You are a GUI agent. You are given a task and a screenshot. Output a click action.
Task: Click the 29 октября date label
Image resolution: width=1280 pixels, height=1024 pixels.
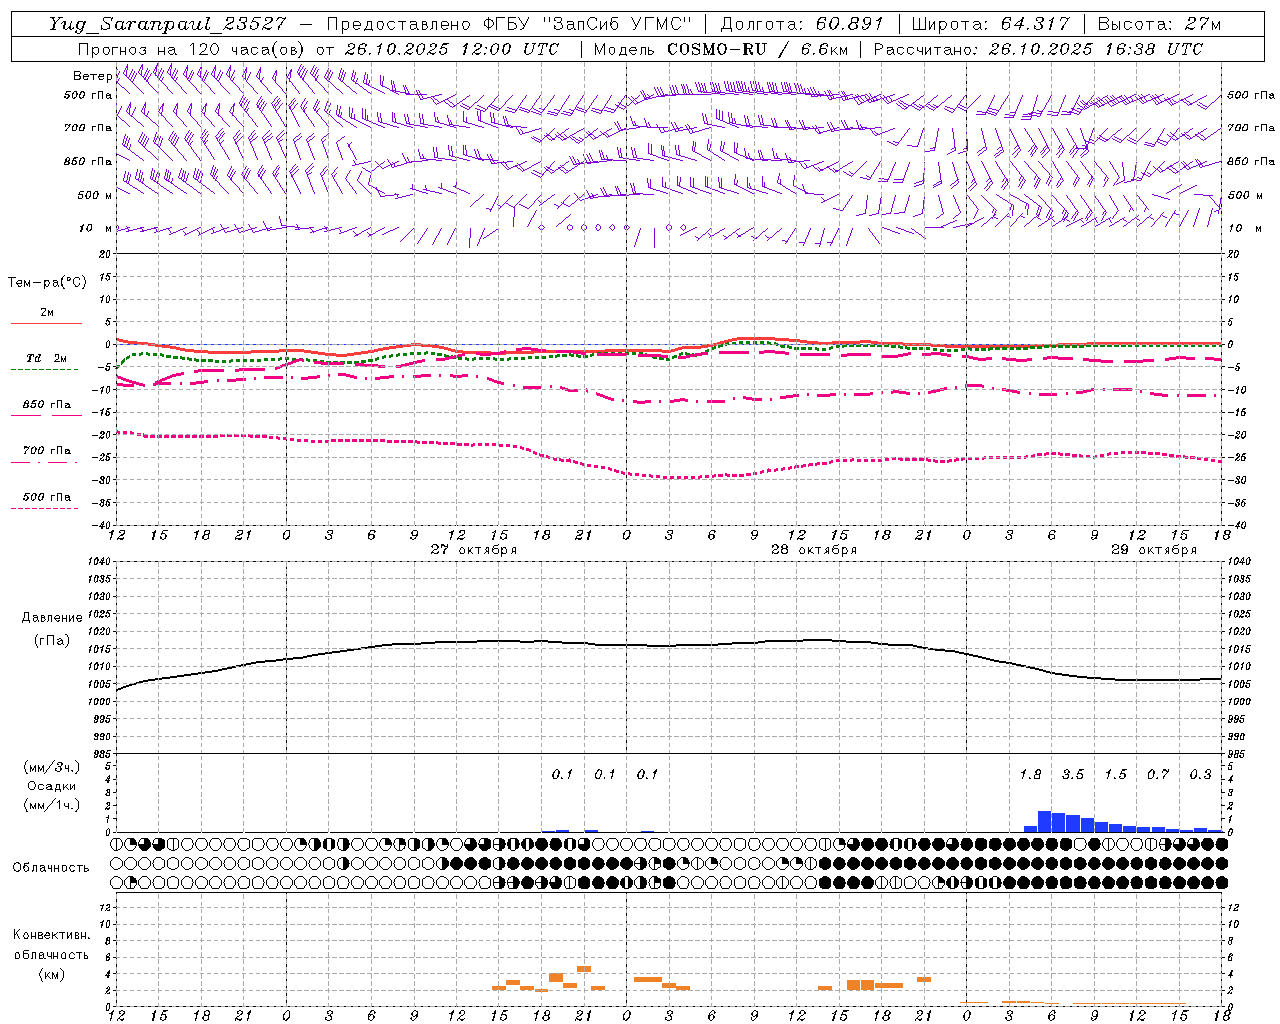point(1154,550)
